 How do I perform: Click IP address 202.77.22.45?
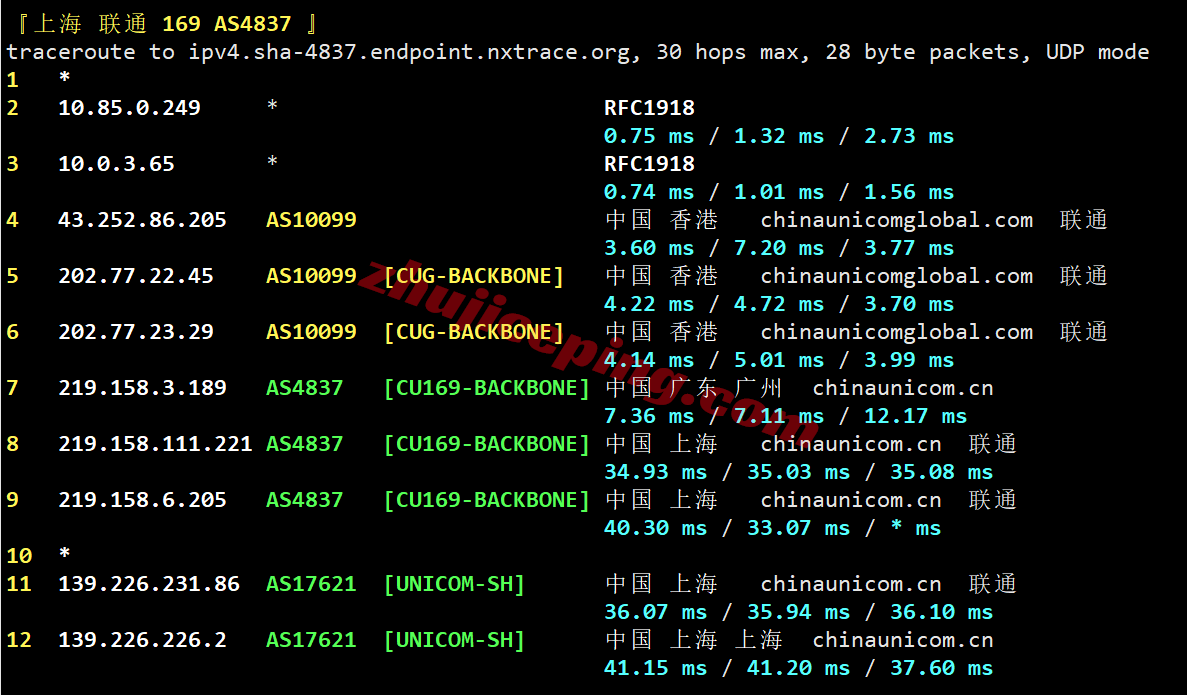pyautogui.click(x=136, y=276)
